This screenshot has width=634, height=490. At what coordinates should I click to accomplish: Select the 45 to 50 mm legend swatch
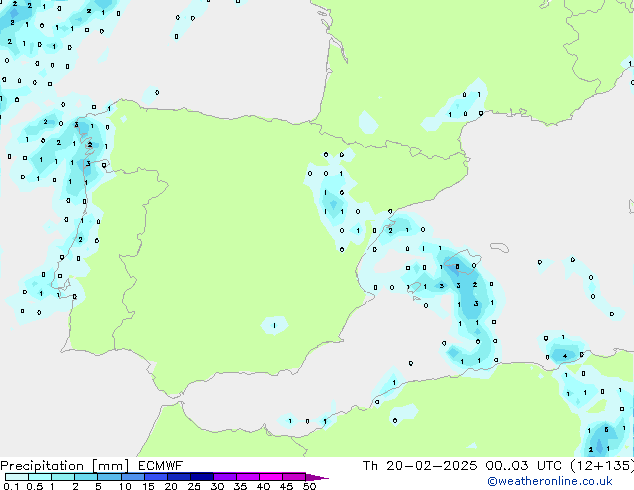pos(294,477)
